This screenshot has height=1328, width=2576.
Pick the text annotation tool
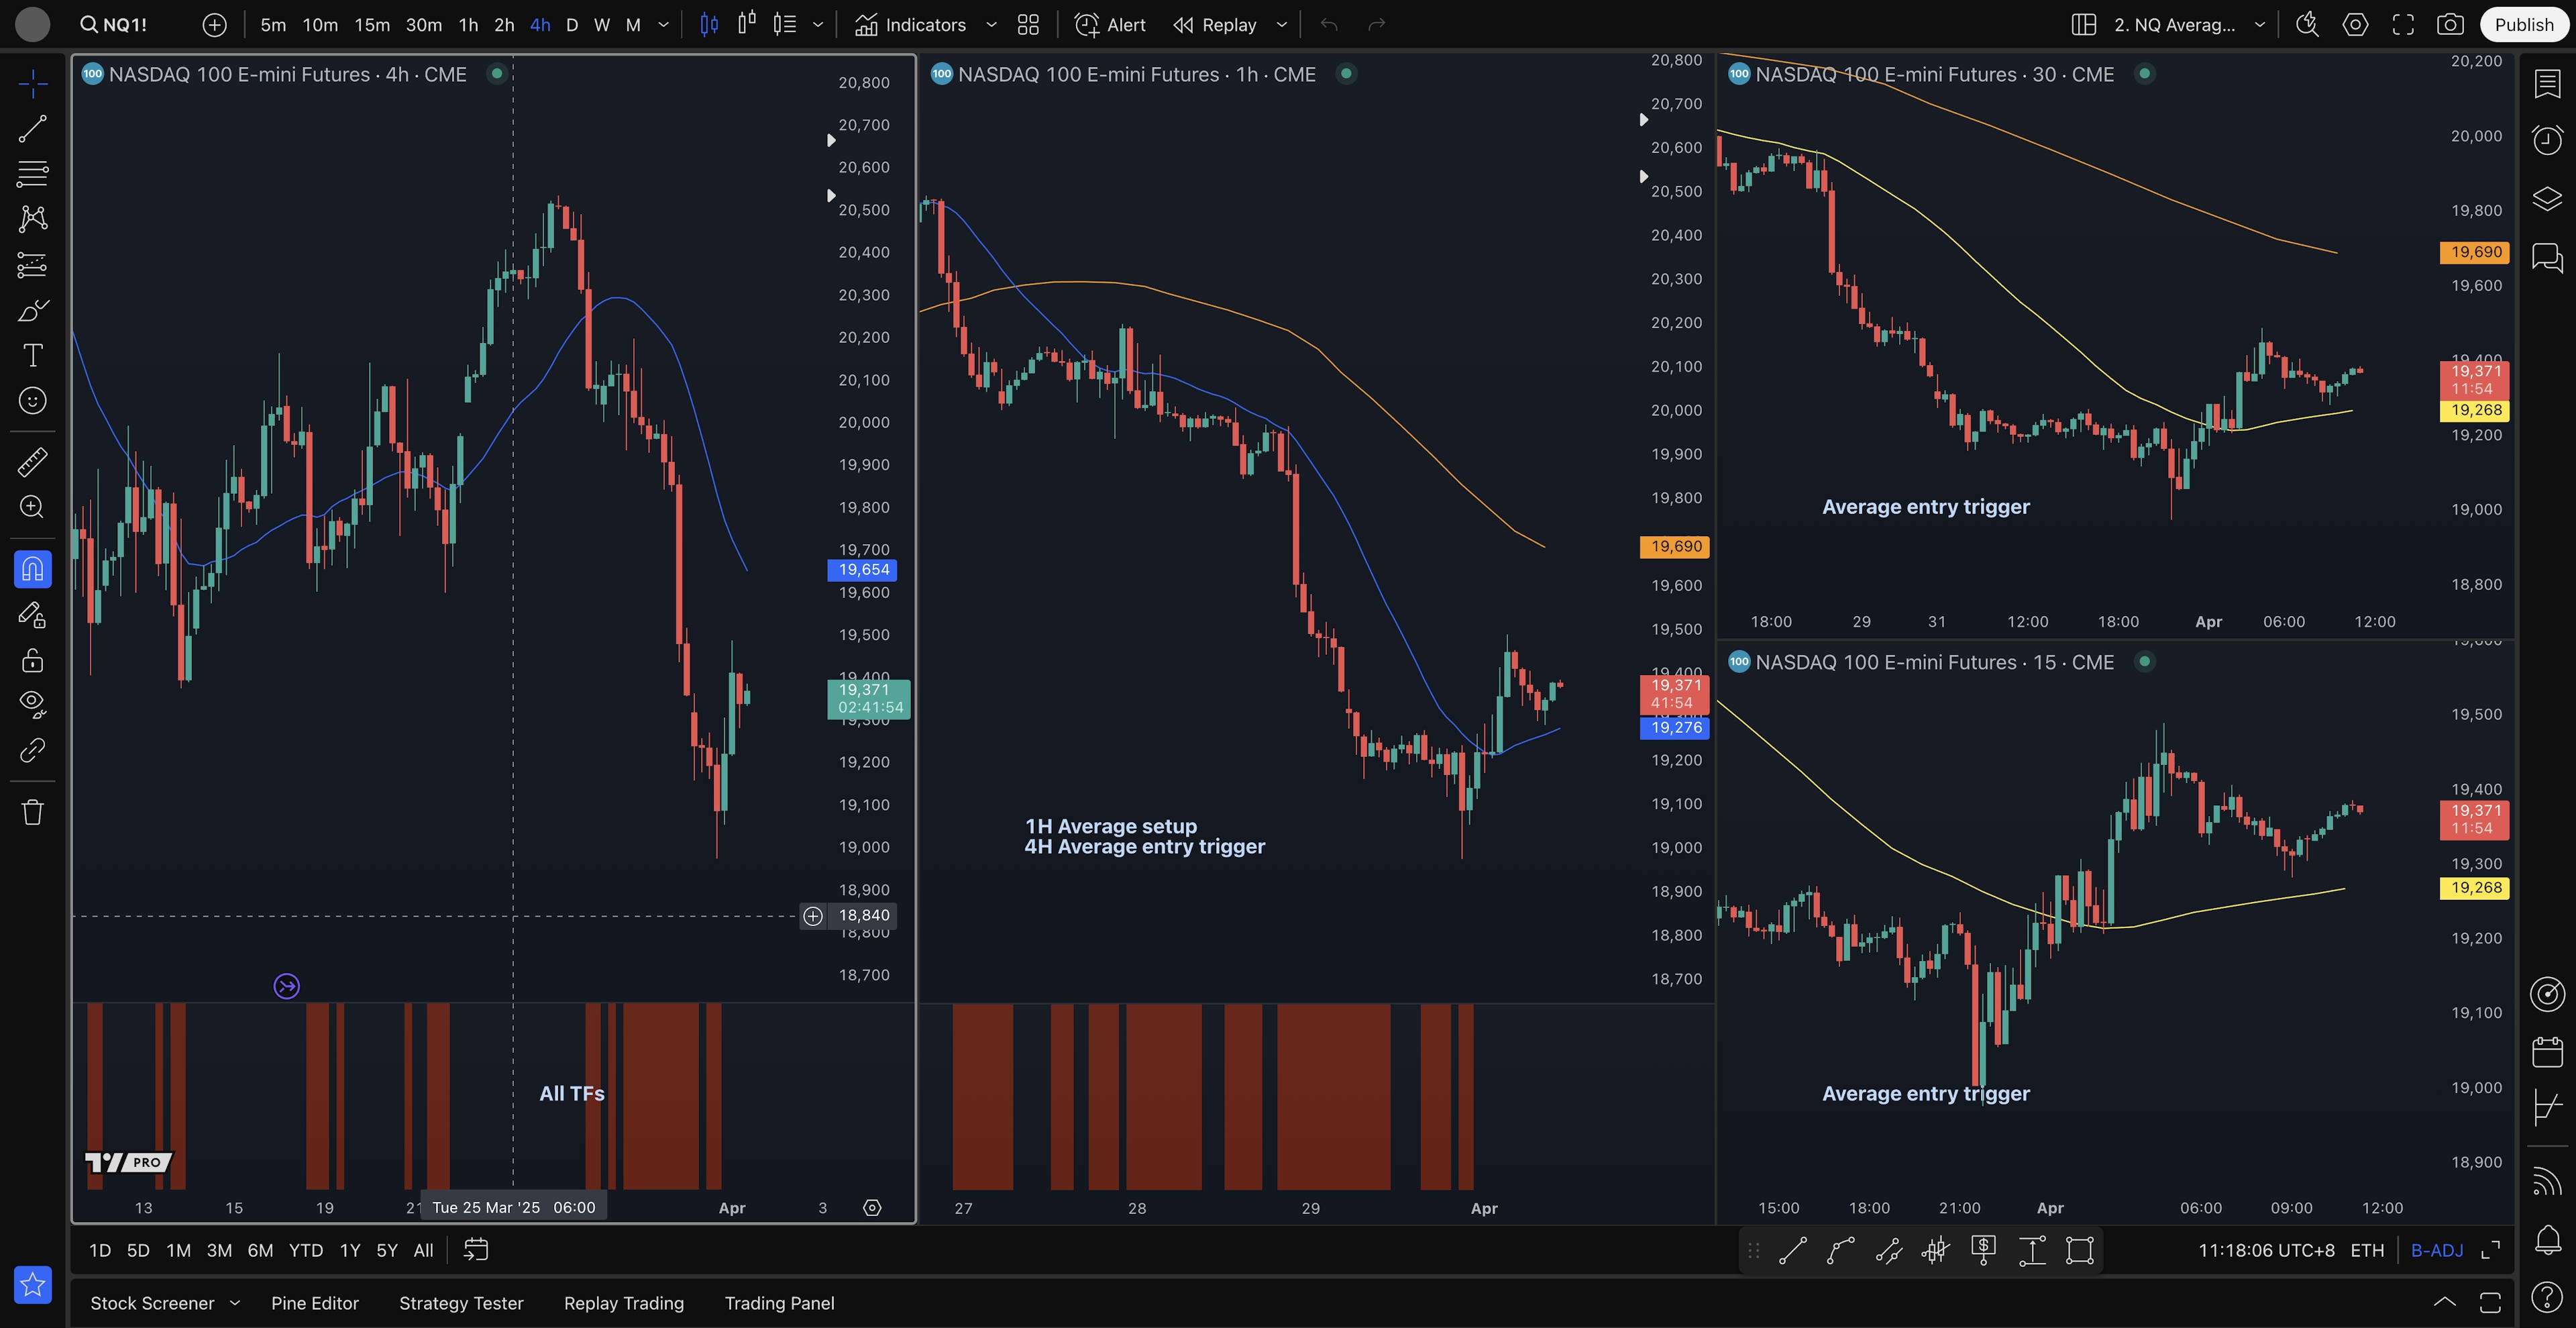(32, 356)
